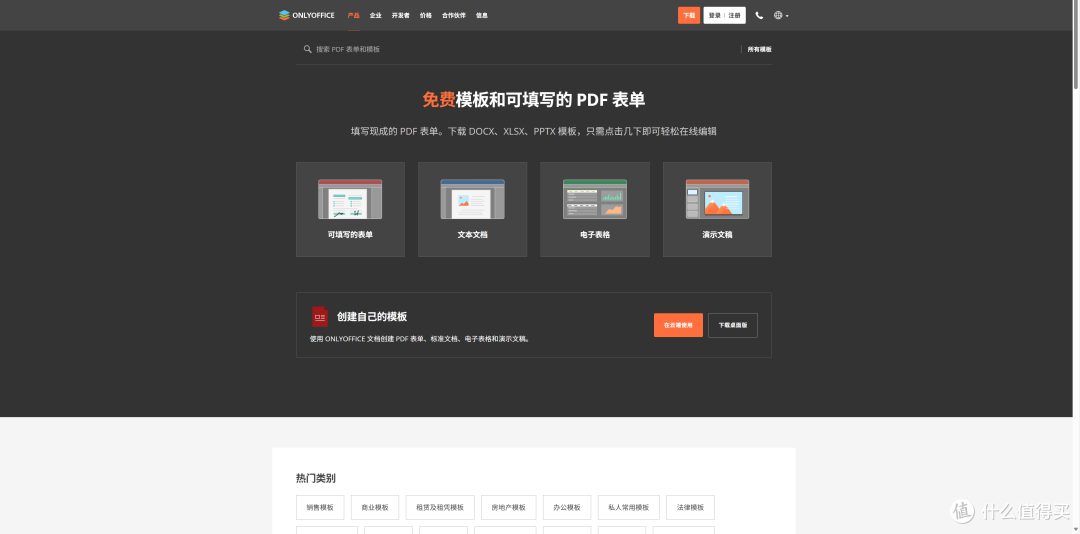1080x534 pixels.
Task: Open the 信息 menu
Action: tap(481, 15)
